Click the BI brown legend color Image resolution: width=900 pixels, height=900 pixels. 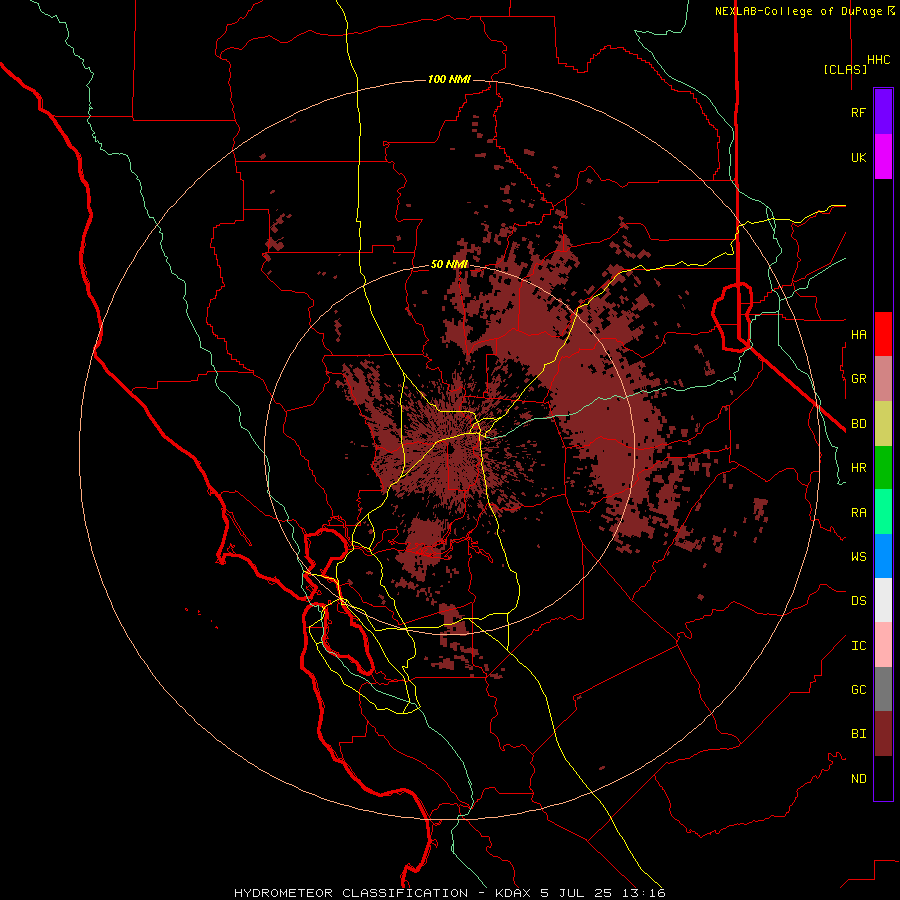coord(883,734)
